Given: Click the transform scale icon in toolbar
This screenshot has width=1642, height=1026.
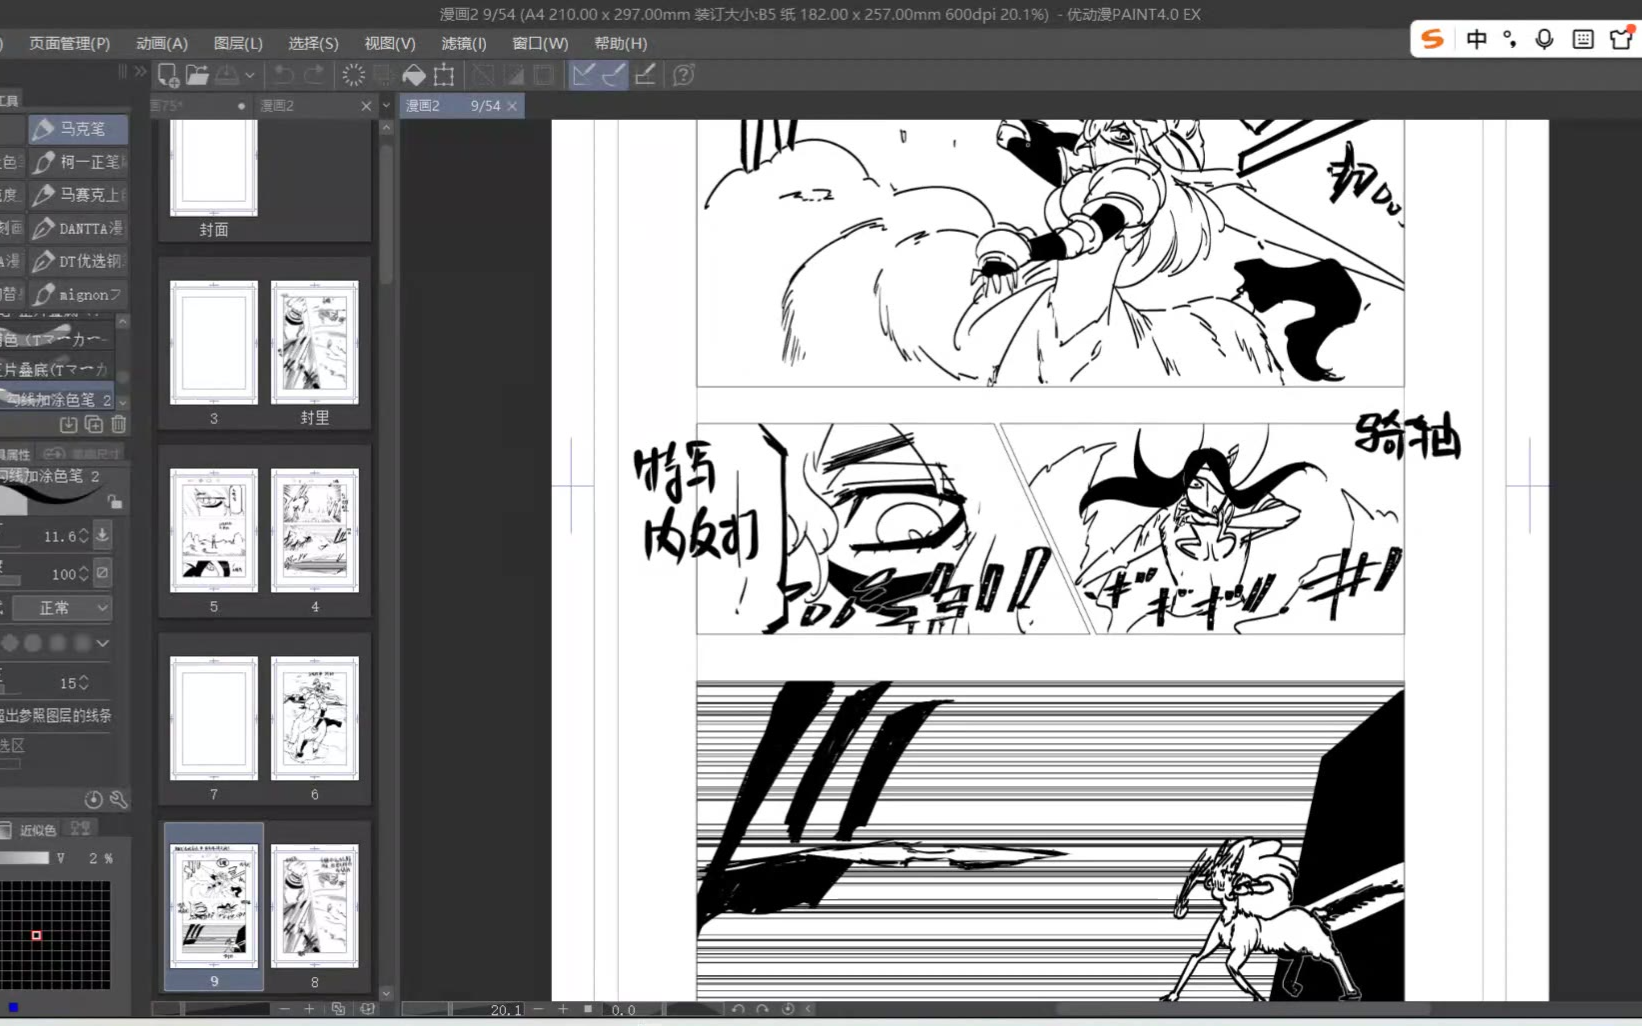Looking at the screenshot, I should (444, 75).
